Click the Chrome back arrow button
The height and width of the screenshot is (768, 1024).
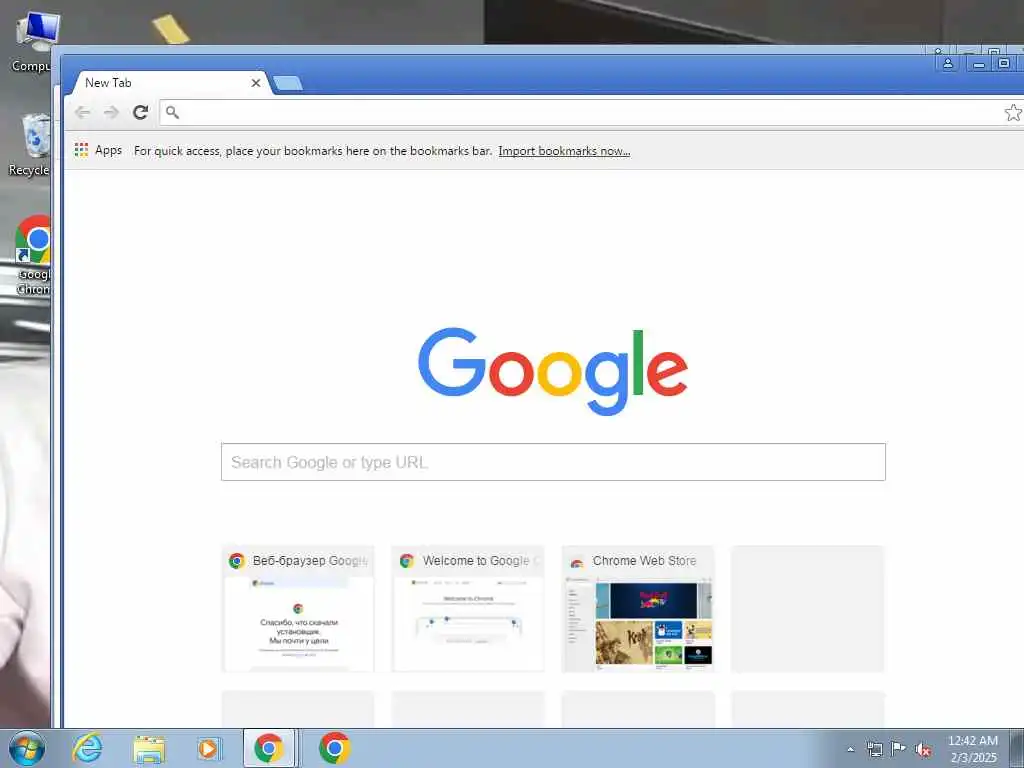[82, 112]
